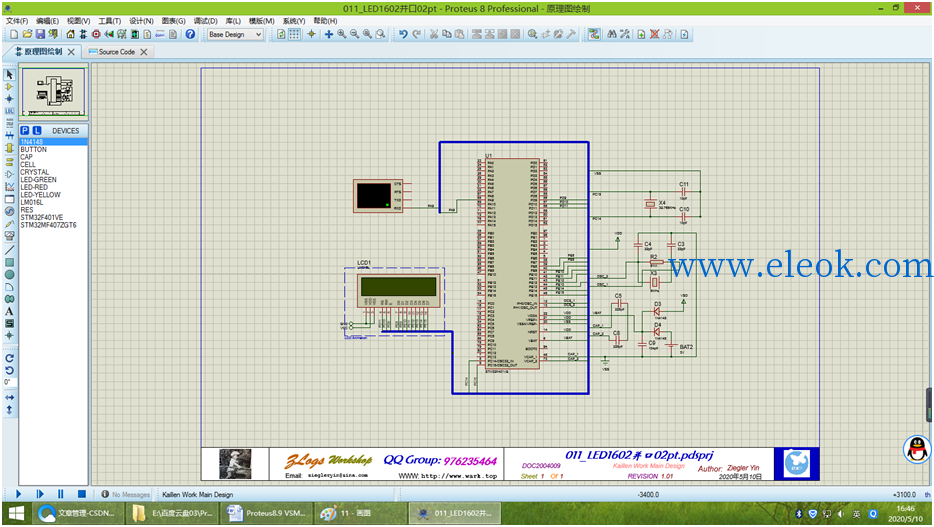
Task: Open the 调试(D) menu
Action: (205, 21)
